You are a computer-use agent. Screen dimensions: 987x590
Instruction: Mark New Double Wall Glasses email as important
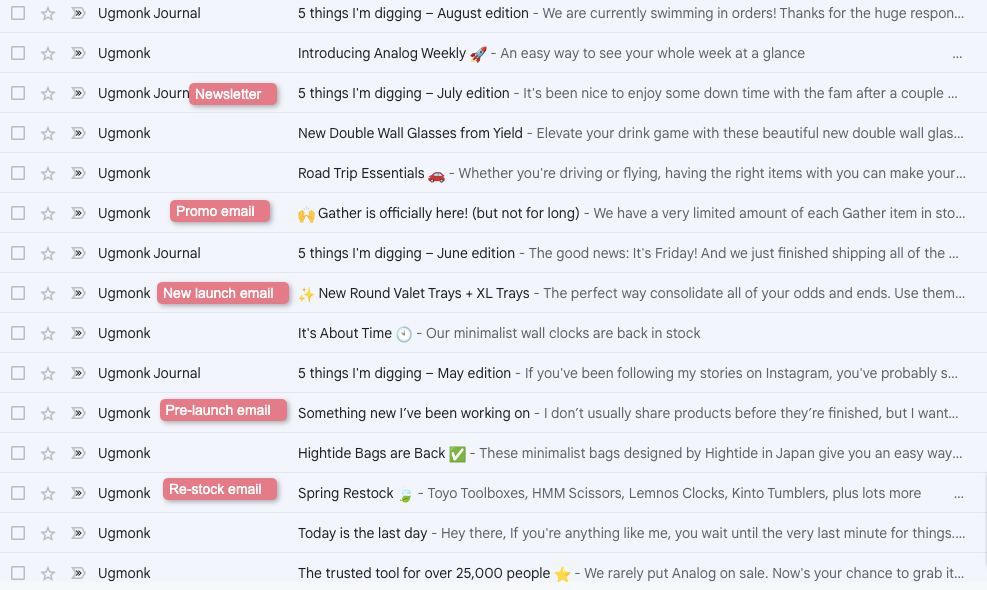pyautogui.click(x=78, y=133)
